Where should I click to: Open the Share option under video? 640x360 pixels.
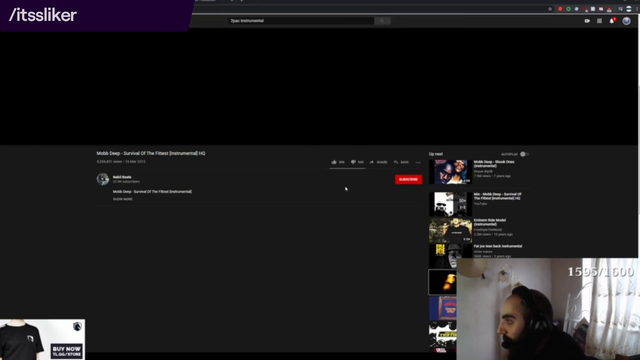coord(378,162)
